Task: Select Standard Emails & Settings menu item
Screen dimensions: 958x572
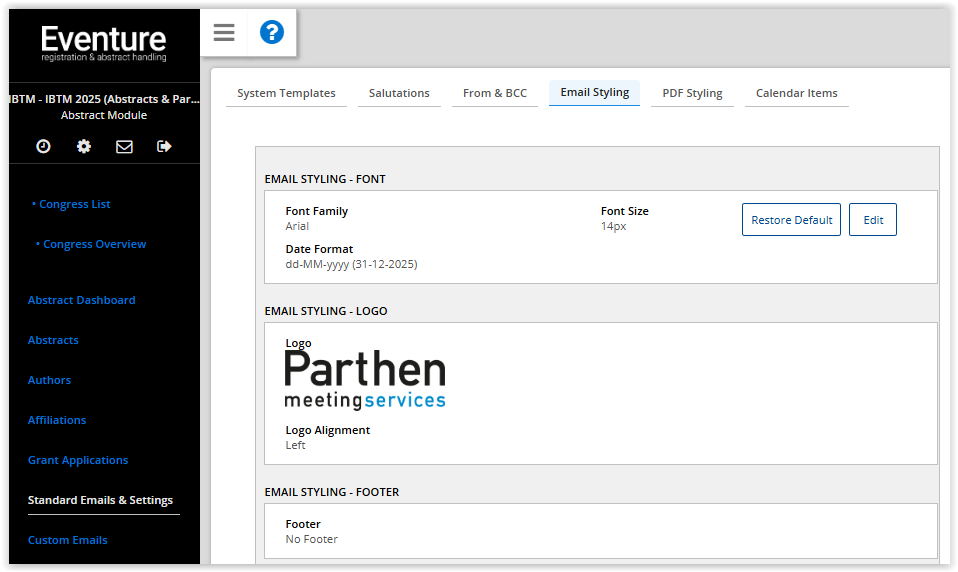Action: click(100, 500)
